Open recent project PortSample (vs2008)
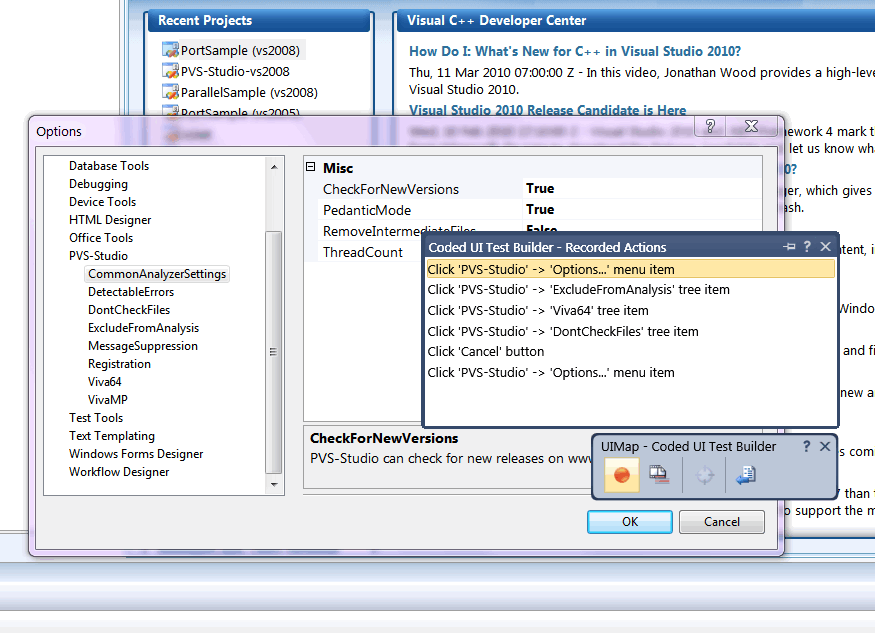The image size is (875, 633). coord(240,50)
